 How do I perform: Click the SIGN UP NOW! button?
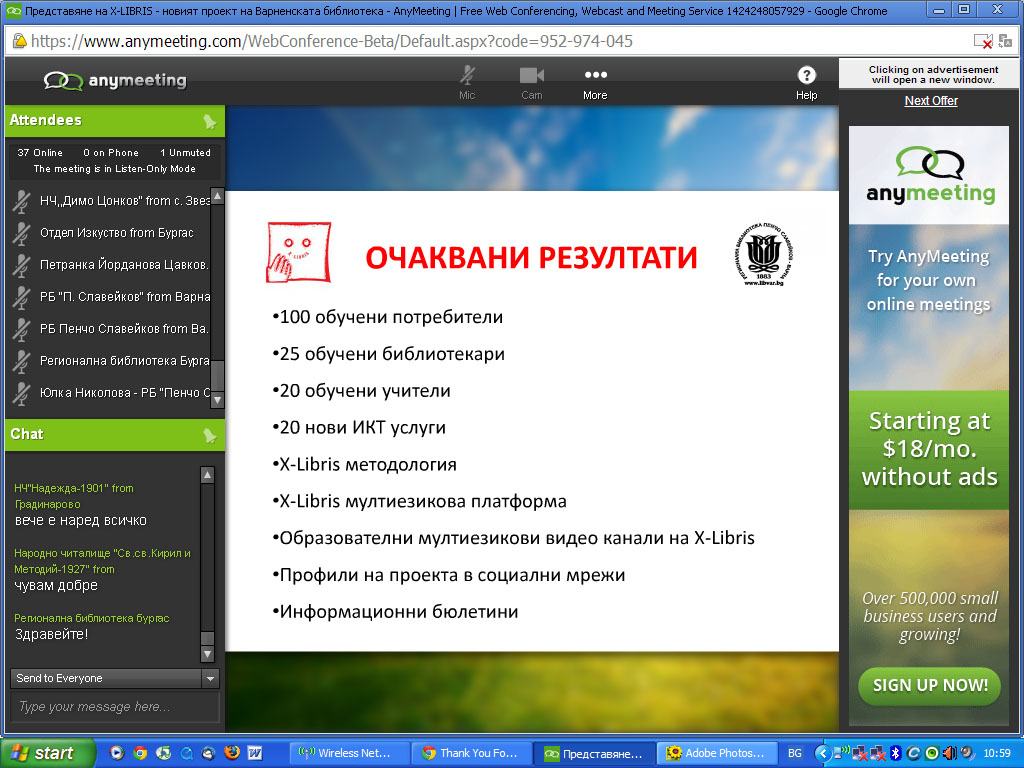[929, 686]
